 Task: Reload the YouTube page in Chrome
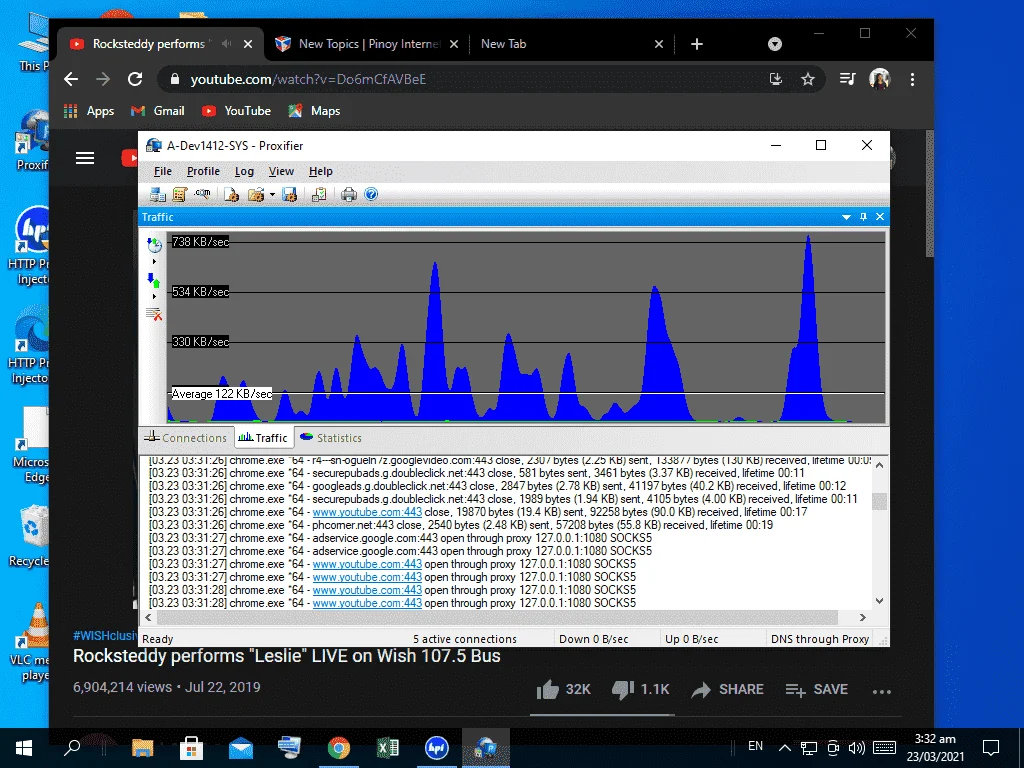tap(135, 79)
